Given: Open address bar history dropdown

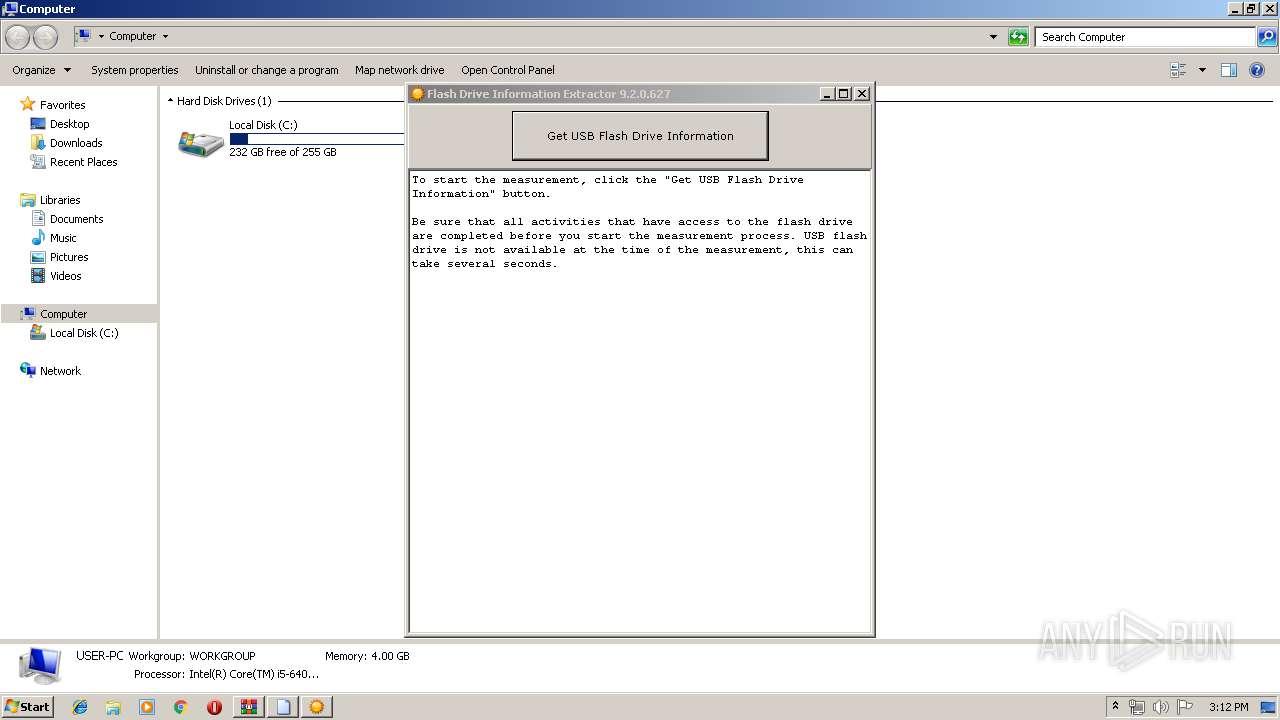Looking at the screenshot, I should [993, 37].
